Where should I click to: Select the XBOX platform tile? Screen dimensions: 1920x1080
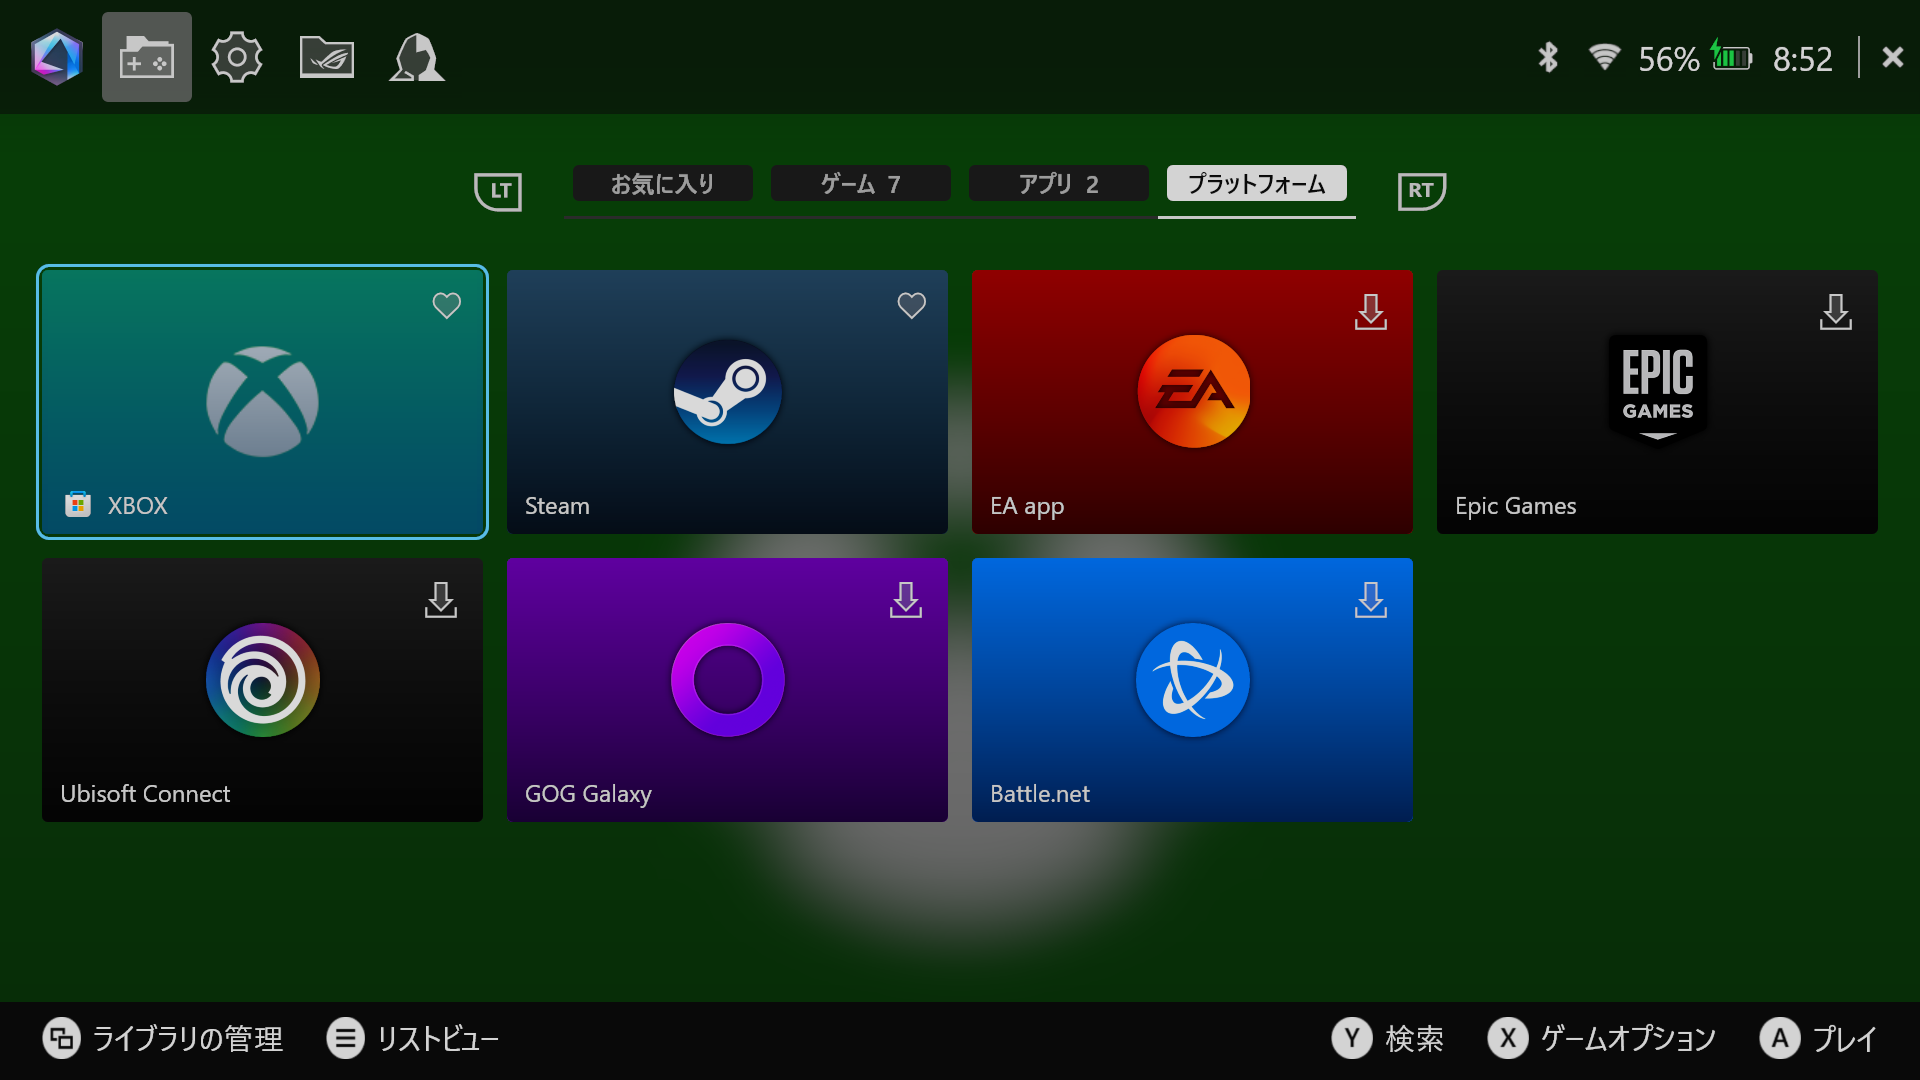point(262,402)
